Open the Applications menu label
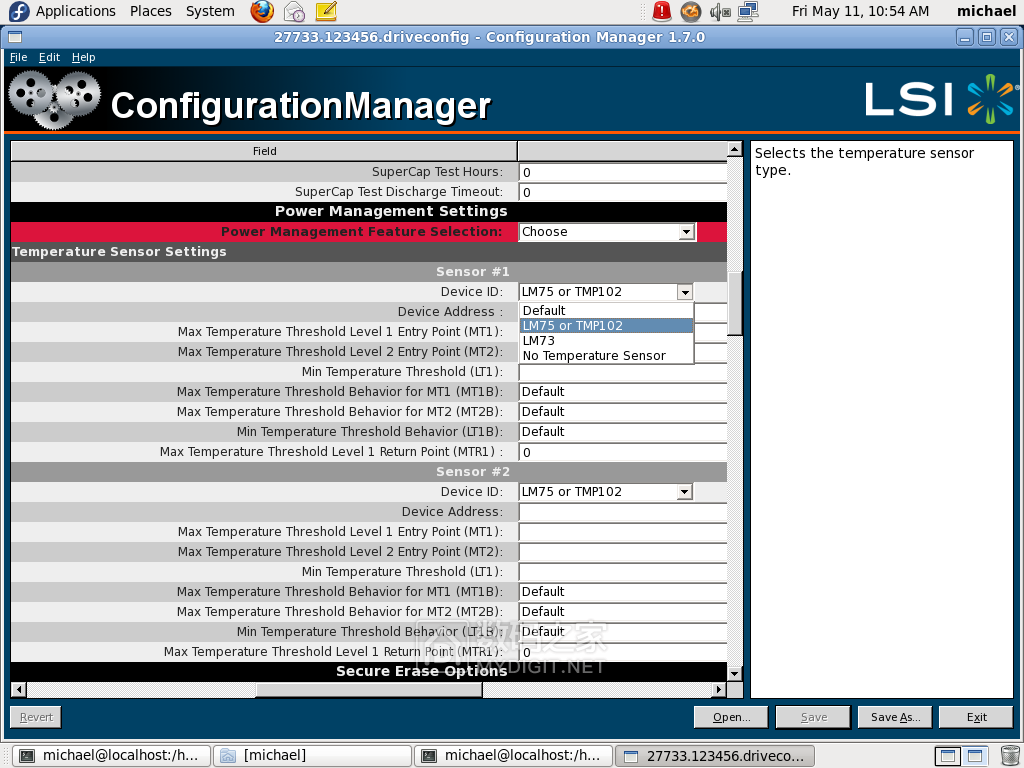1024x768 pixels. [75, 11]
